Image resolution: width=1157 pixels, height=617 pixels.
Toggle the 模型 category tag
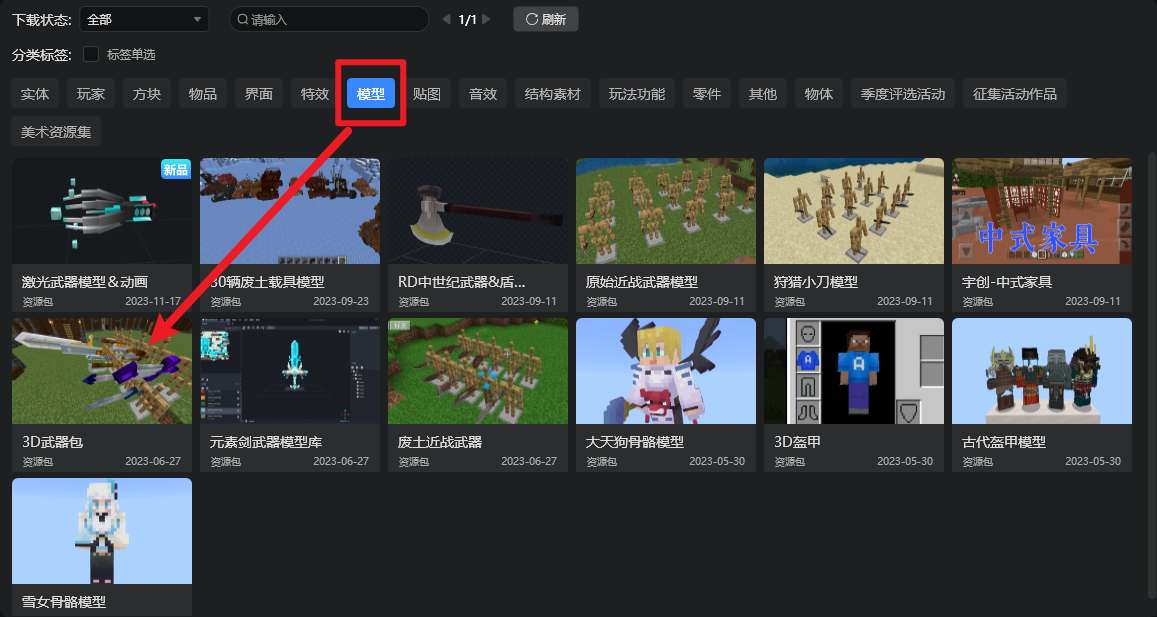coord(371,94)
